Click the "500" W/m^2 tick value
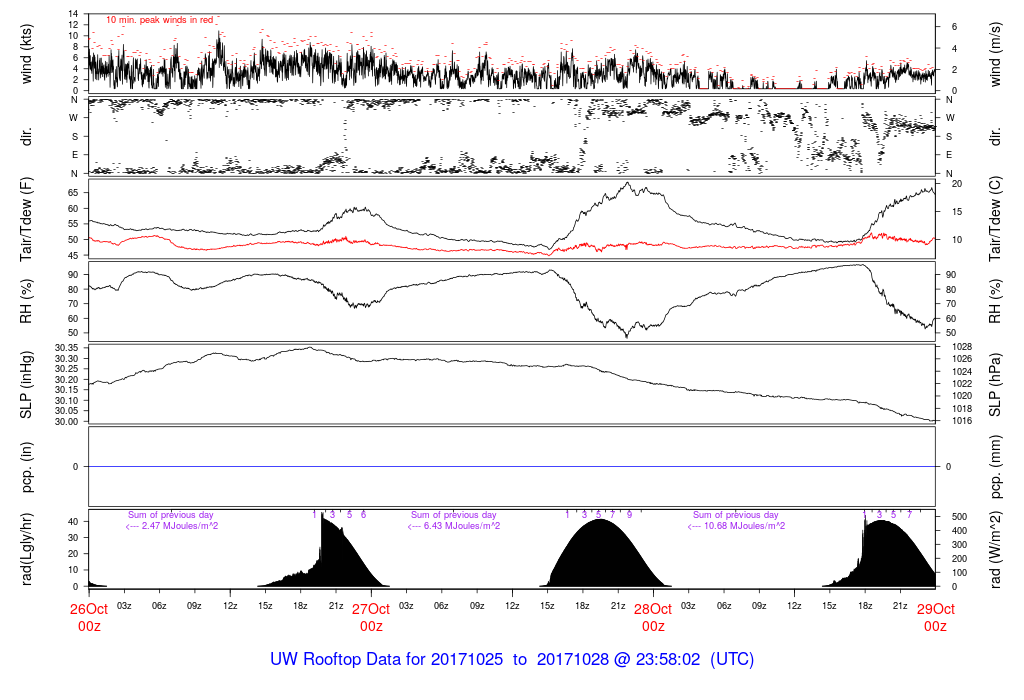 pos(959,517)
